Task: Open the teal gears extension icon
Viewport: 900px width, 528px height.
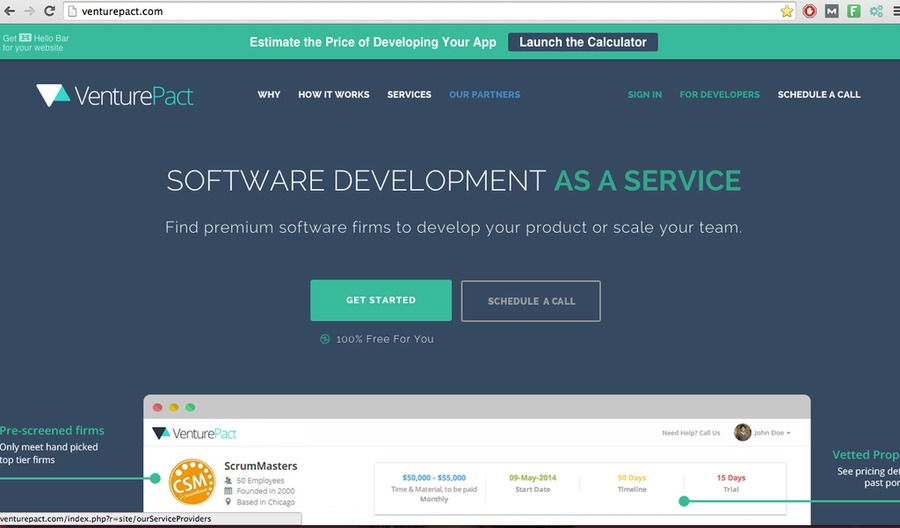Action: 876,11
